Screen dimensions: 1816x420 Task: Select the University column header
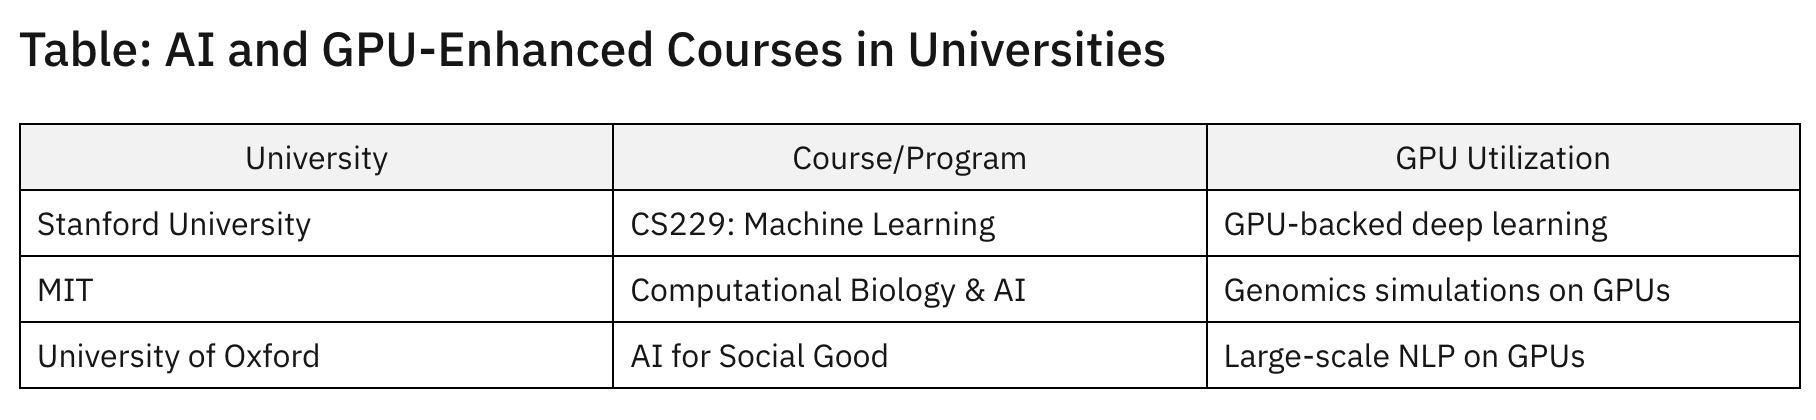click(x=316, y=158)
